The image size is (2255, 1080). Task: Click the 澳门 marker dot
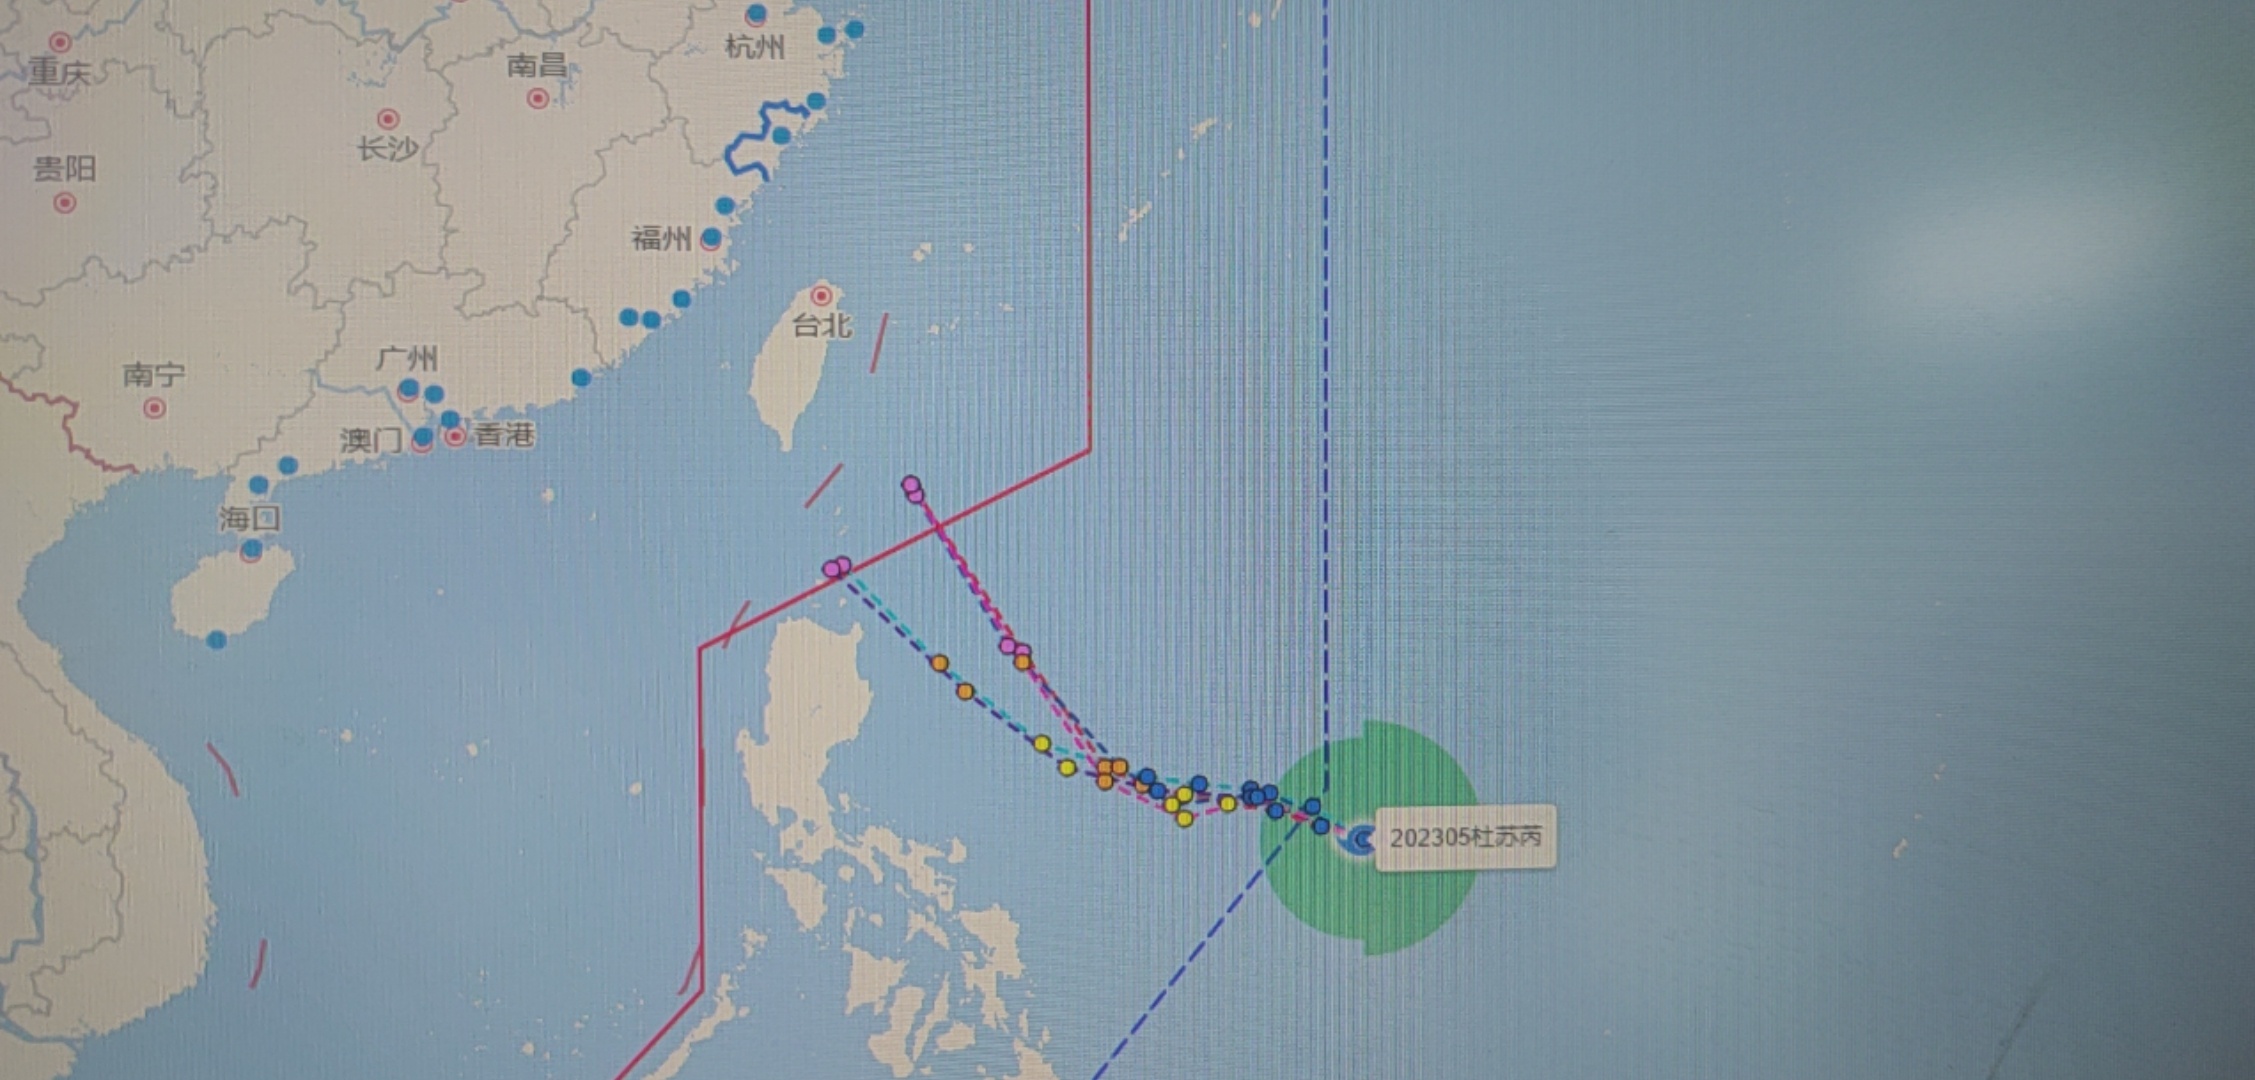423,438
